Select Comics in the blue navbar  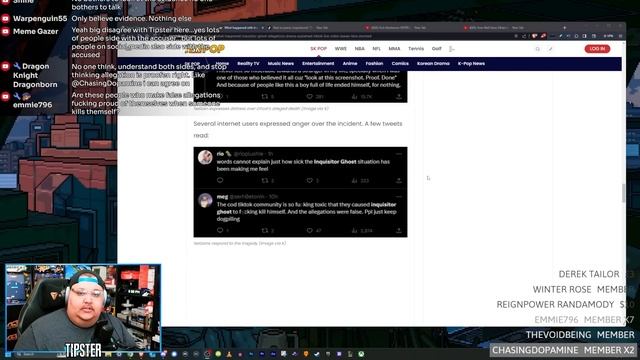[x=400, y=64]
